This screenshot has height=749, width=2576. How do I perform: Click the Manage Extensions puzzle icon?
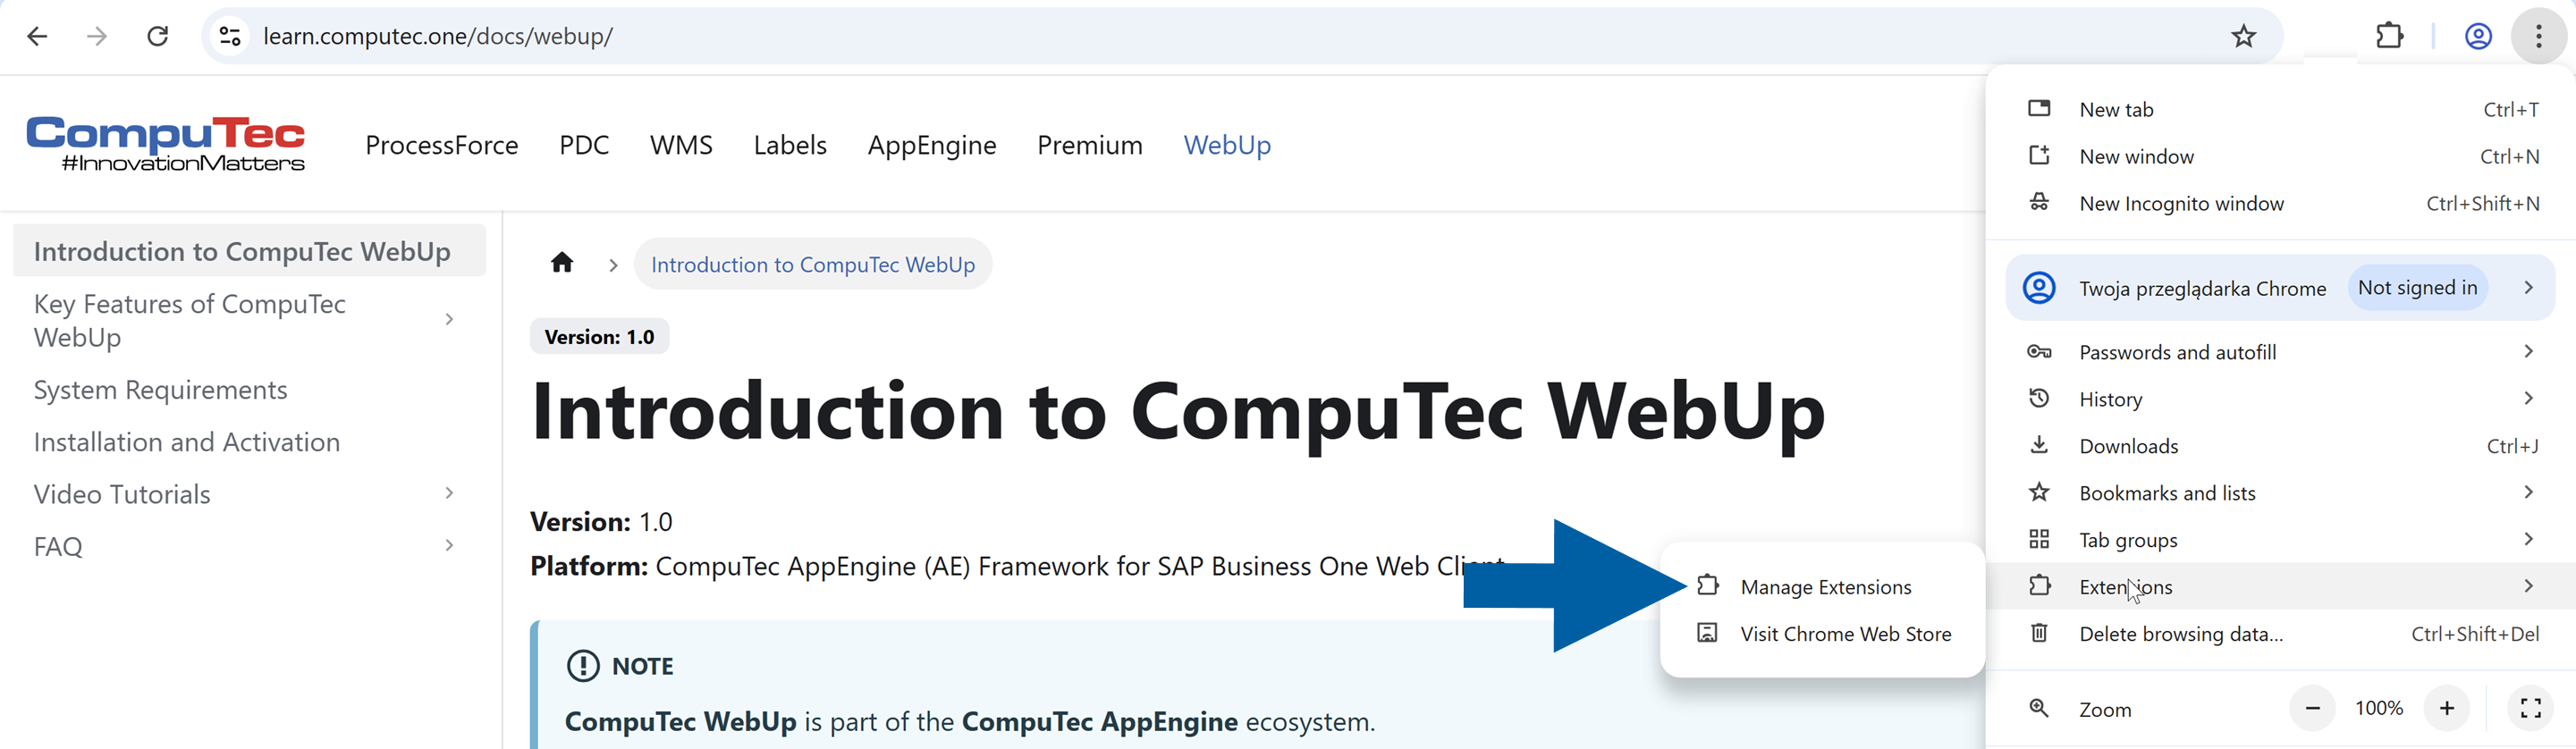pyautogui.click(x=1709, y=586)
